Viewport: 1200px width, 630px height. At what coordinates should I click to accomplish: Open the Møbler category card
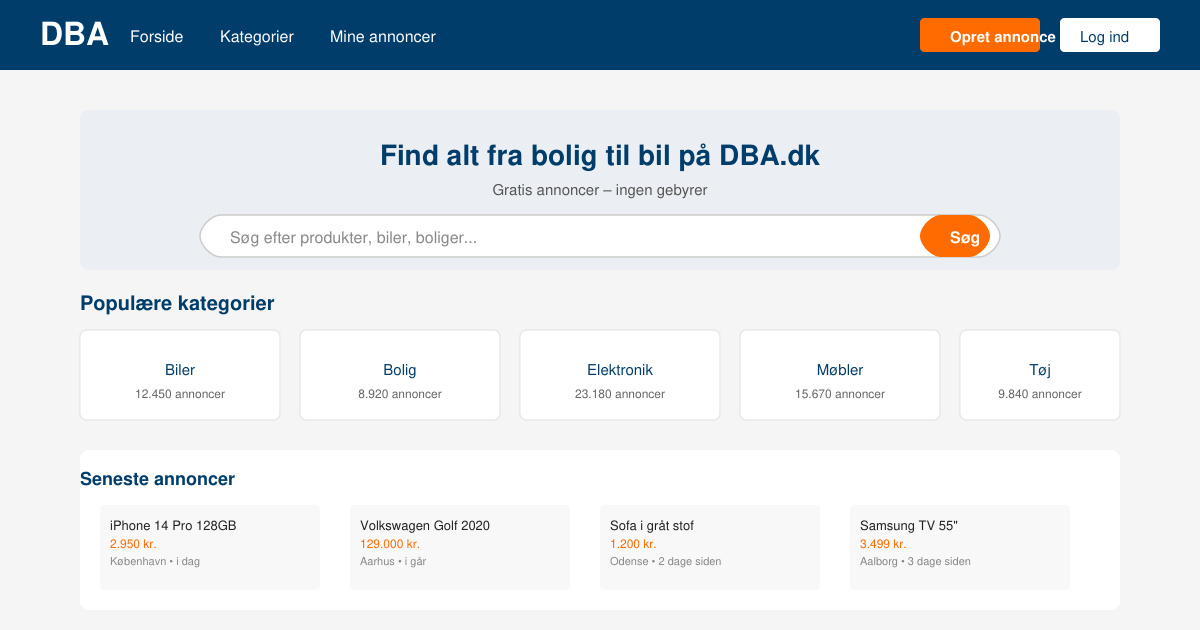tap(840, 375)
